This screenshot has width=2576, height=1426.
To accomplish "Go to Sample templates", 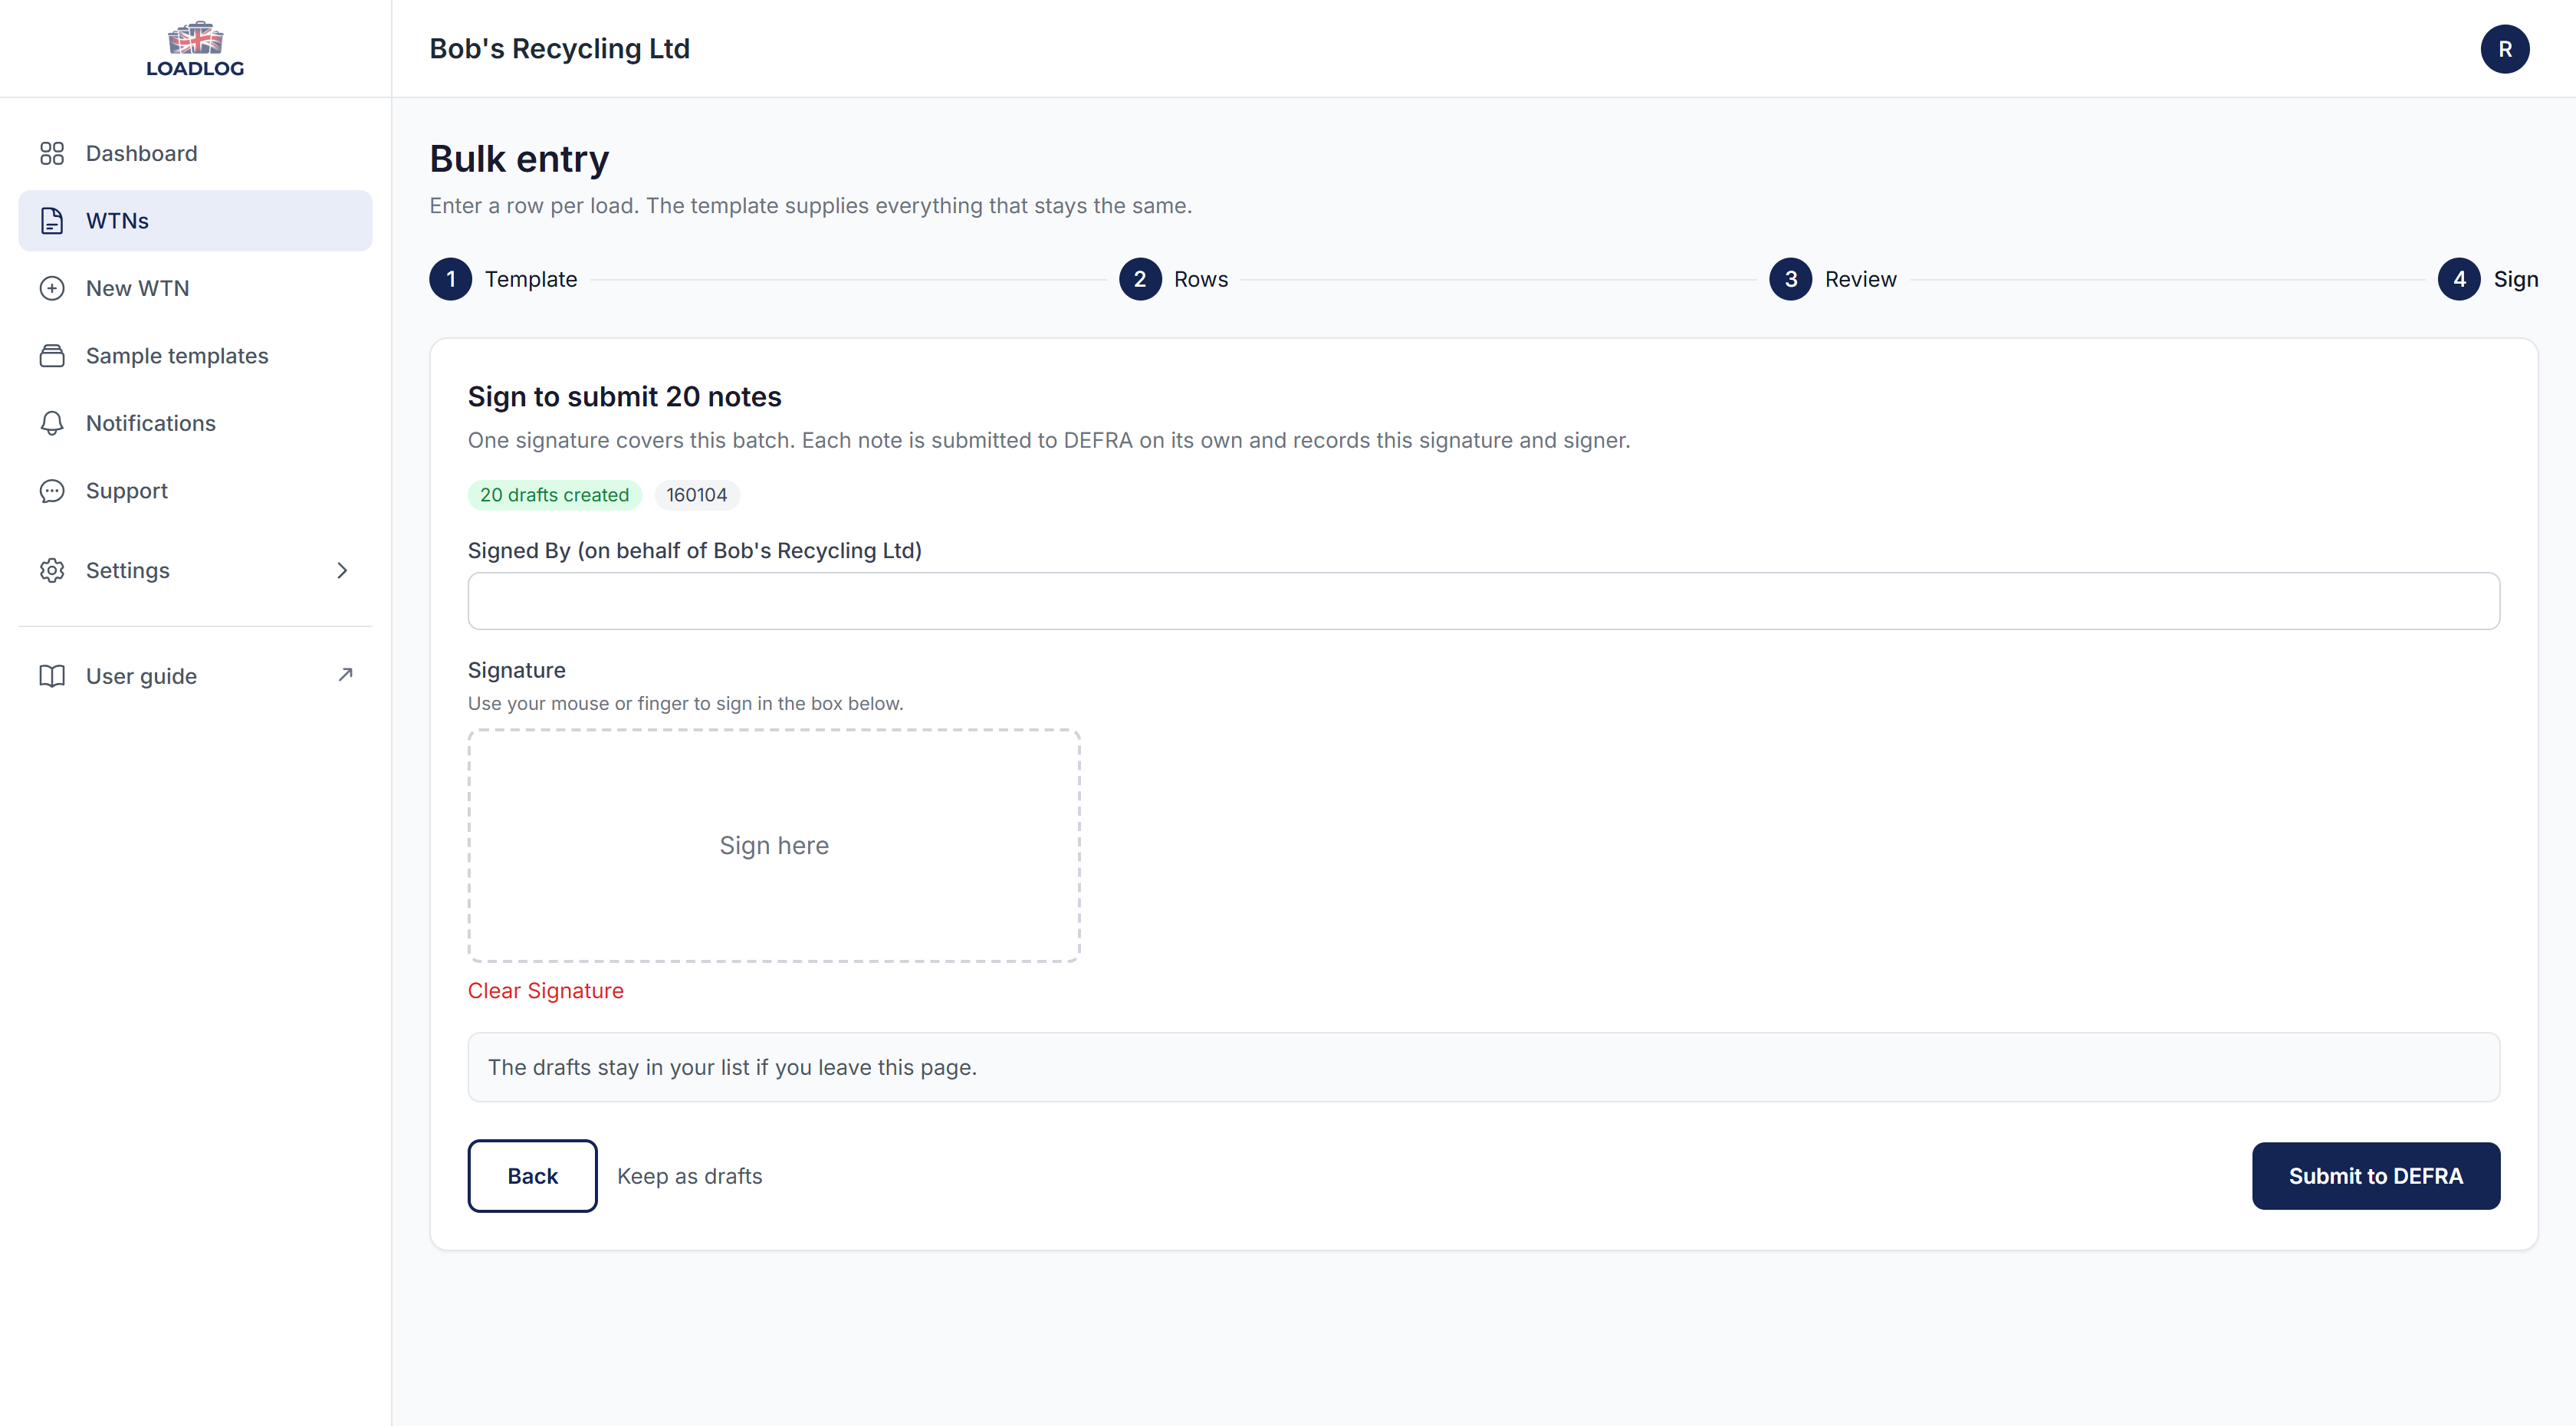I will coord(195,356).
